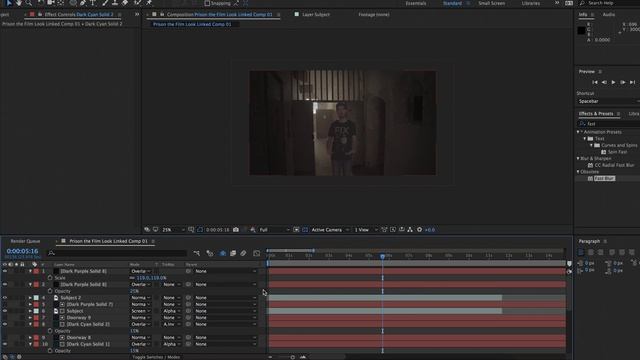
Task: Collapse Blur & Sharpen category
Action: pos(578,158)
